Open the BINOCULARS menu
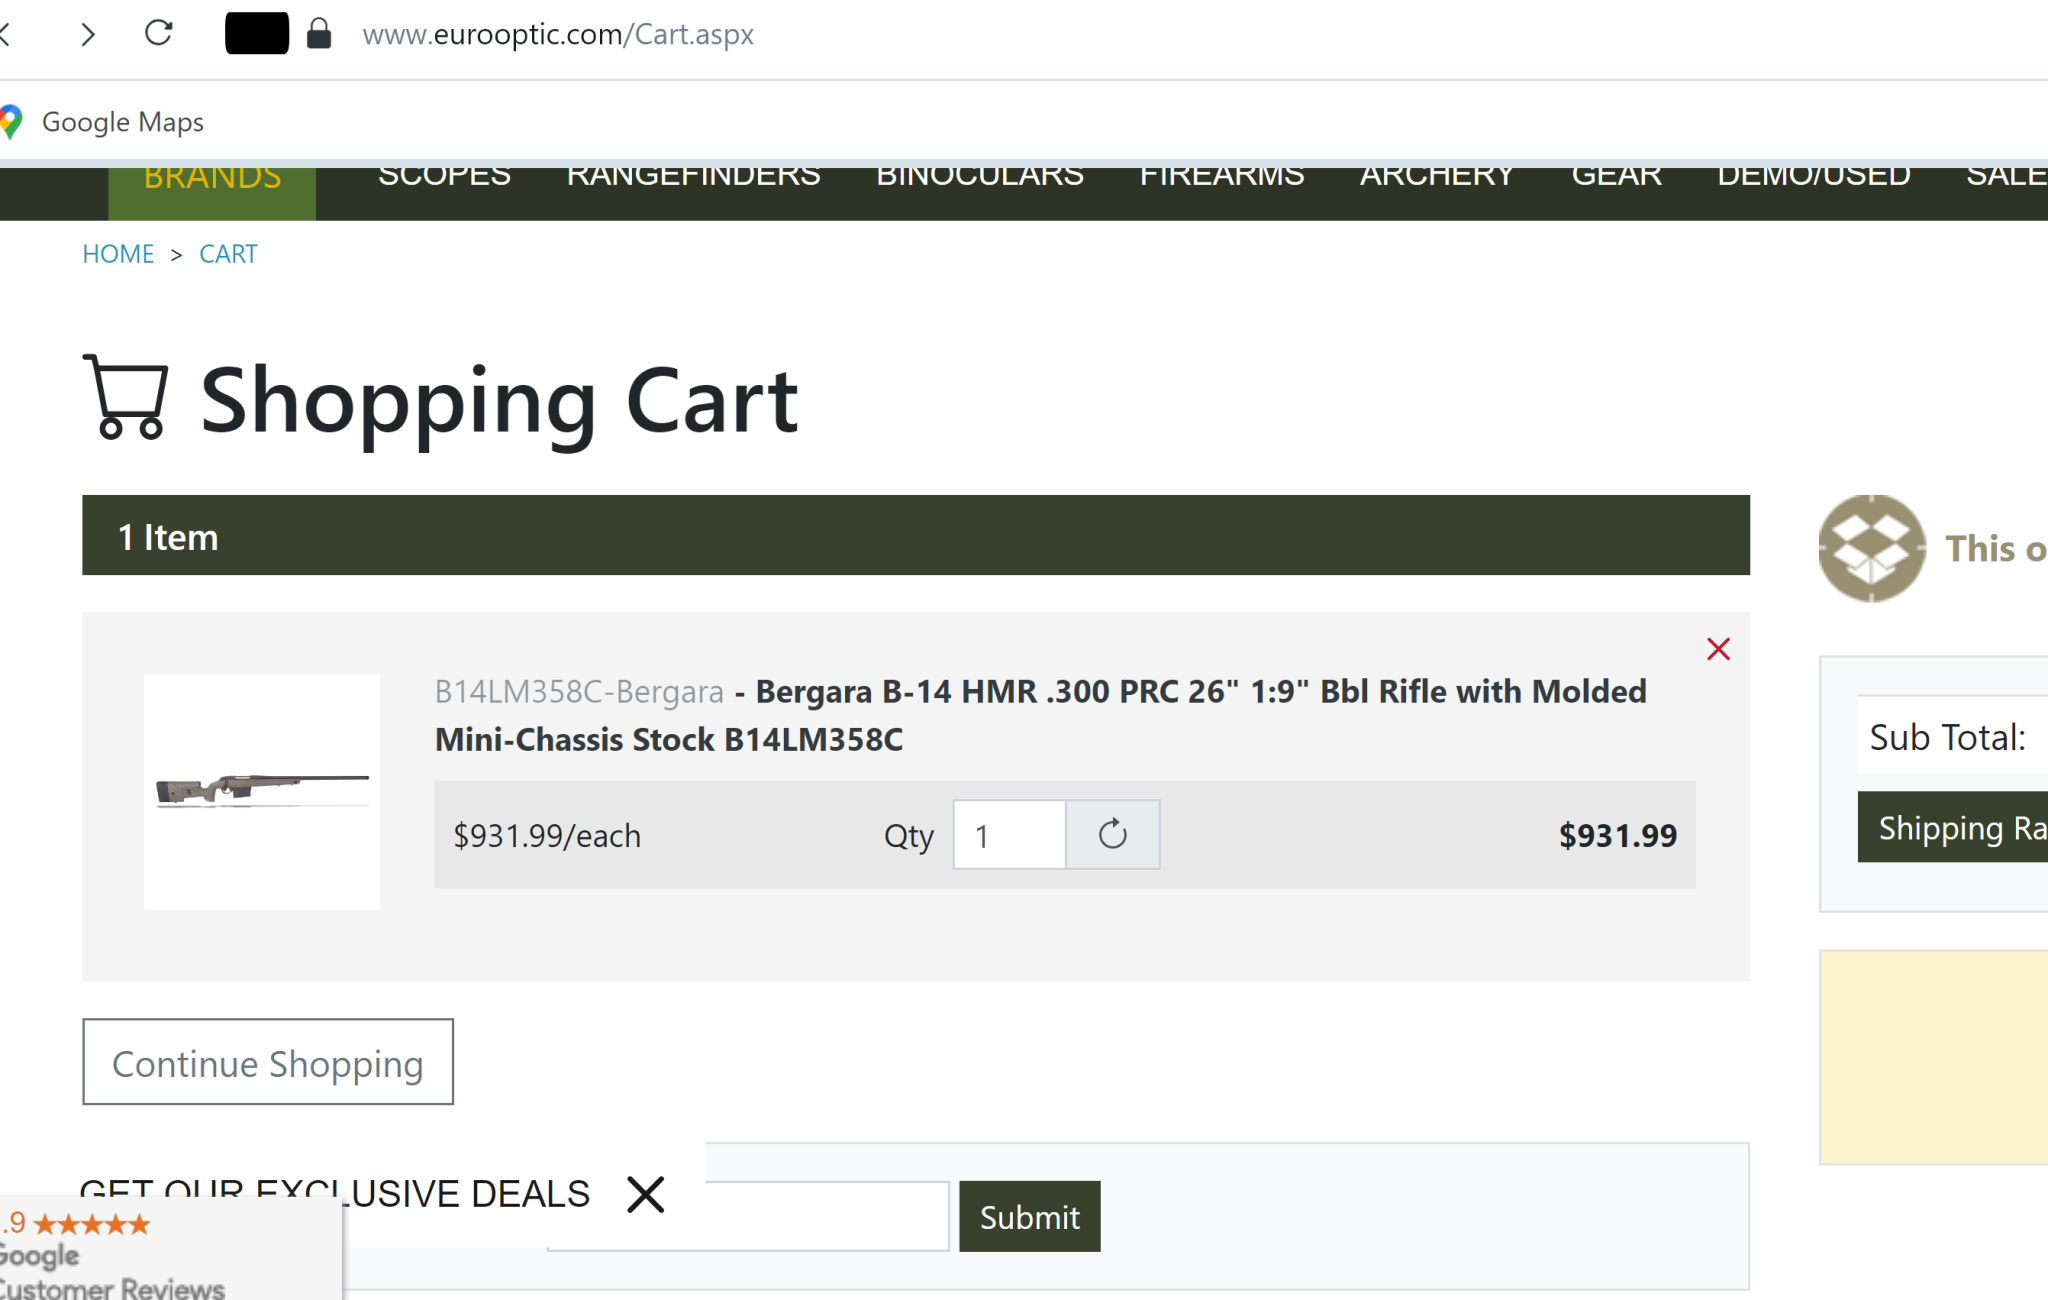This screenshot has height=1300, width=2048. [980, 176]
